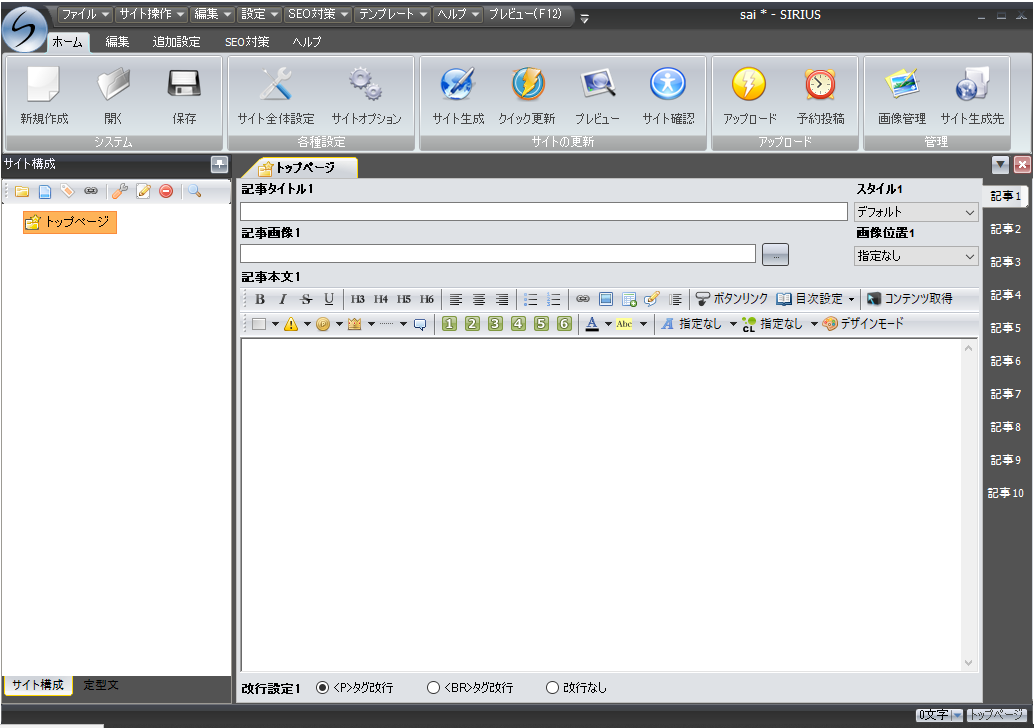
Task: Toggle デザインモード in the editor
Action: point(863,324)
